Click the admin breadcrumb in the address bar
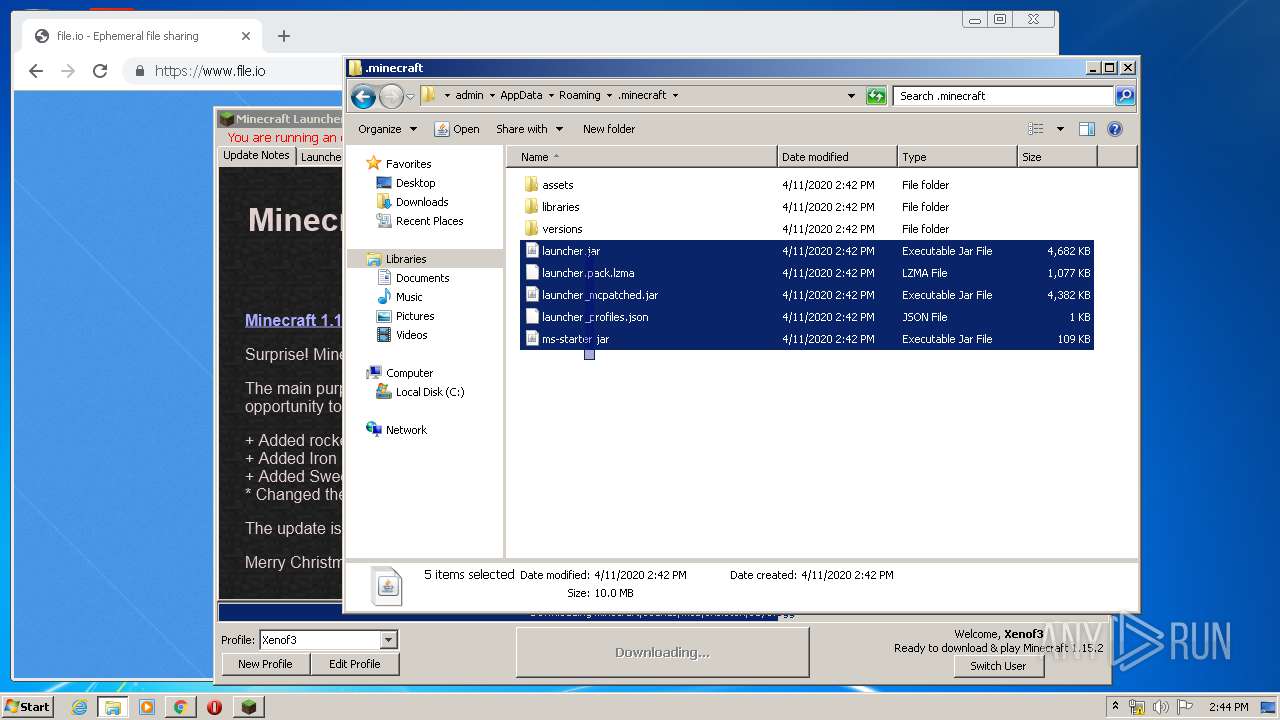The image size is (1280, 720). [469, 96]
